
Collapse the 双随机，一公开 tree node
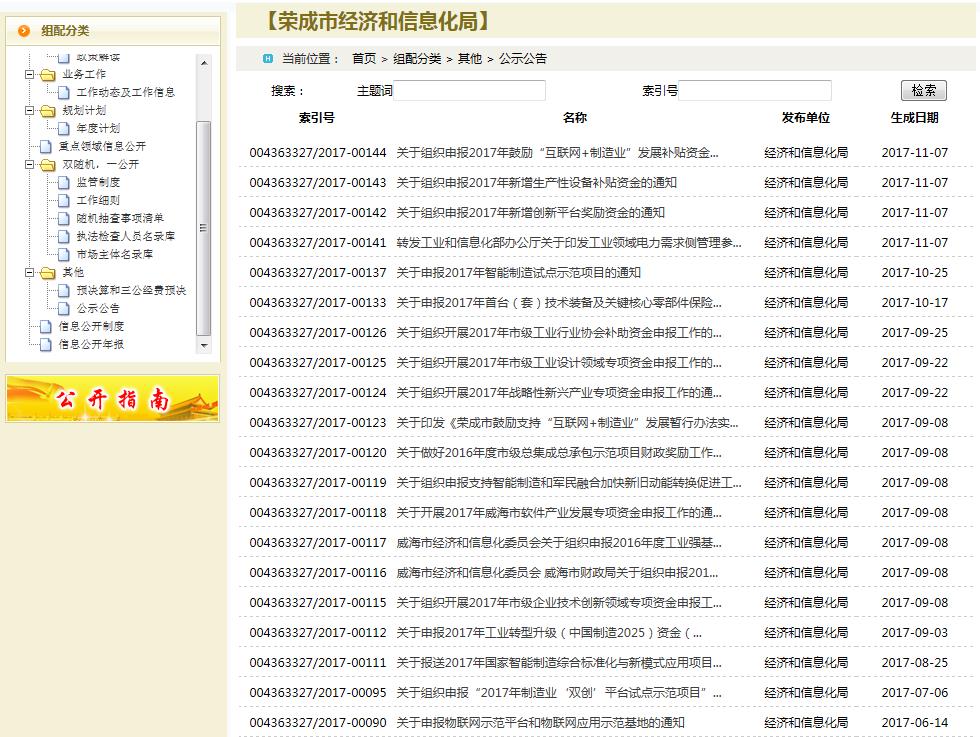(x=30, y=165)
